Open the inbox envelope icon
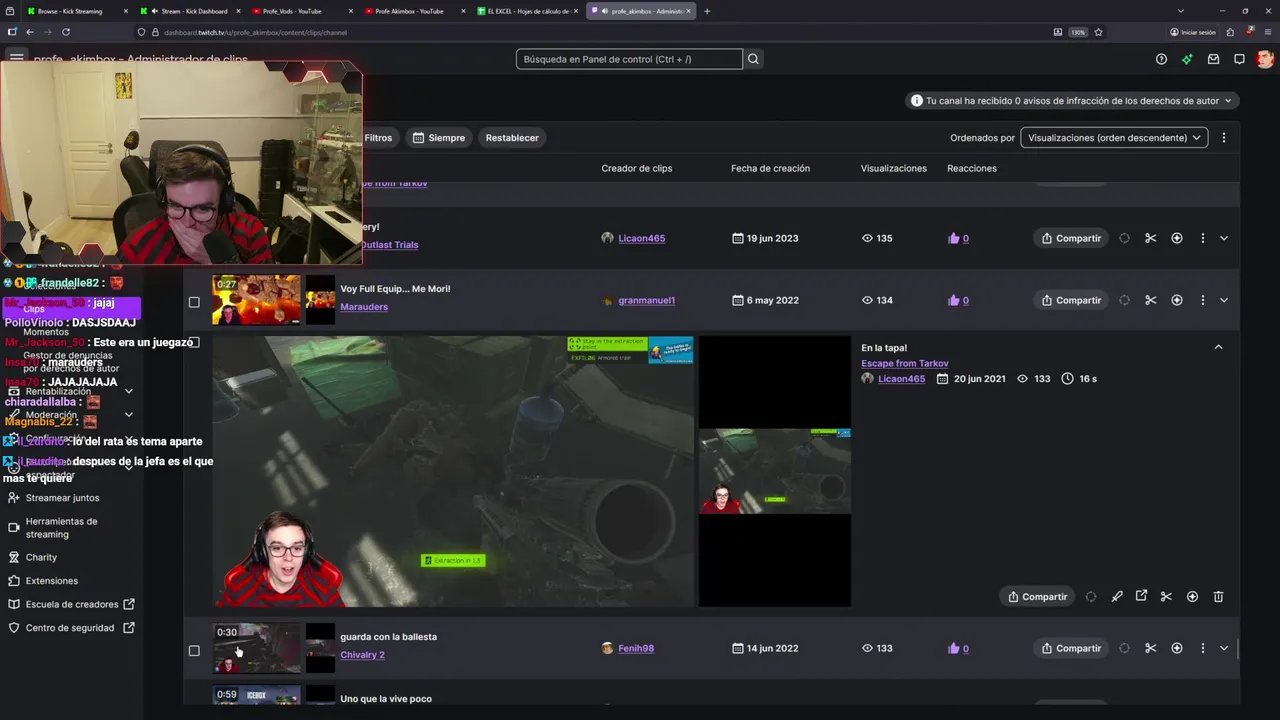This screenshot has height=720, width=1280. (1213, 59)
